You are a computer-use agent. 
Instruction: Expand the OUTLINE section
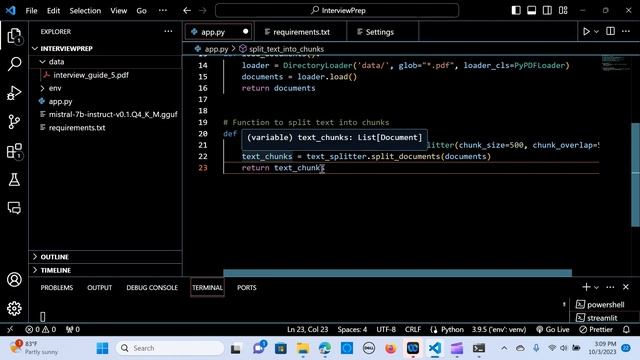click(x=106, y=257)
